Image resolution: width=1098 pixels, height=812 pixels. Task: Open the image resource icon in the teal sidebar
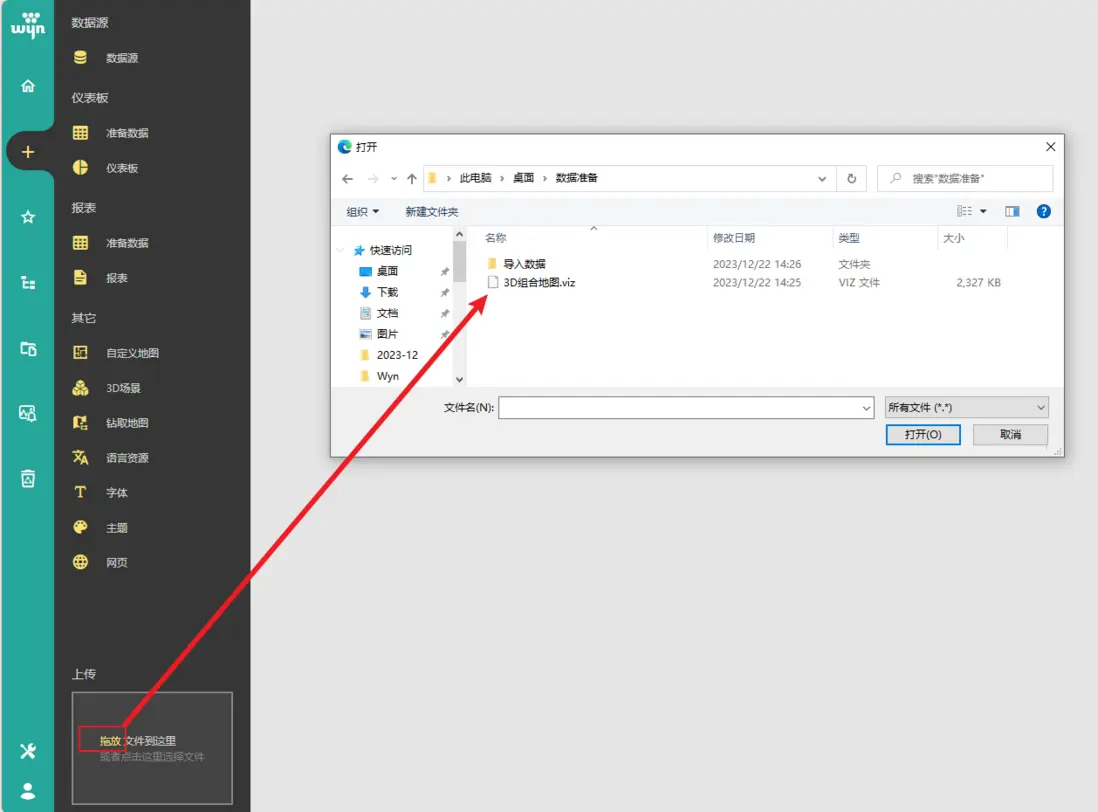pyautogui.click(x=28, y=413)
